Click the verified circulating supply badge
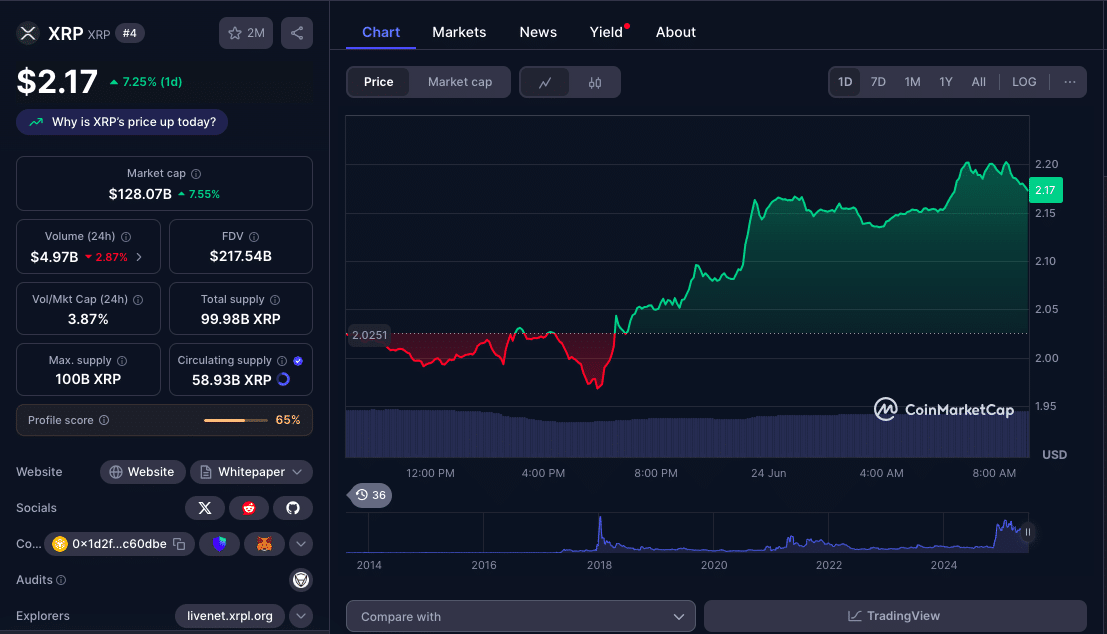The image size is (1107, 634). click(298, 361)
